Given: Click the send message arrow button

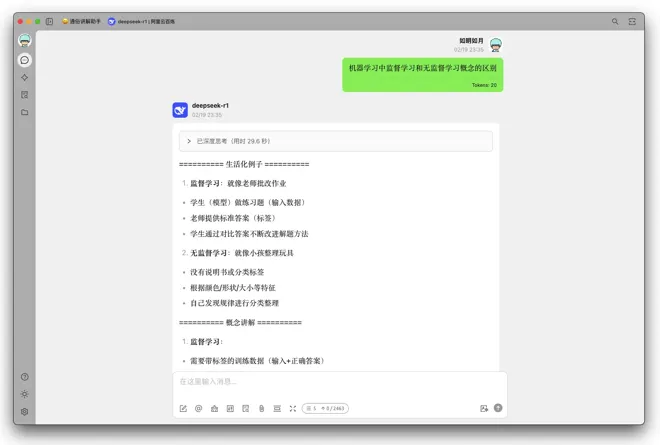Looking at the screenshot, I should click(x=498, y=408).
